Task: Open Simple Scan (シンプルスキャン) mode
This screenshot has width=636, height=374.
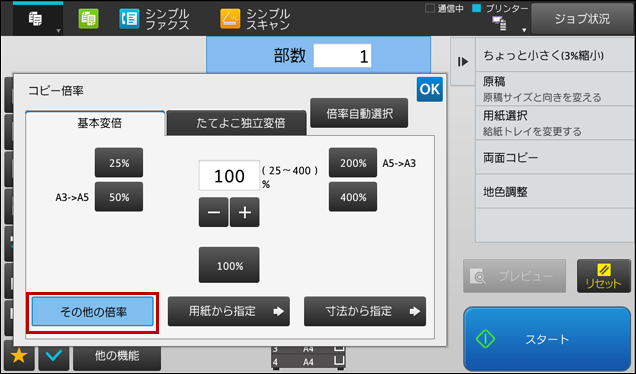Action: [255, 19]
